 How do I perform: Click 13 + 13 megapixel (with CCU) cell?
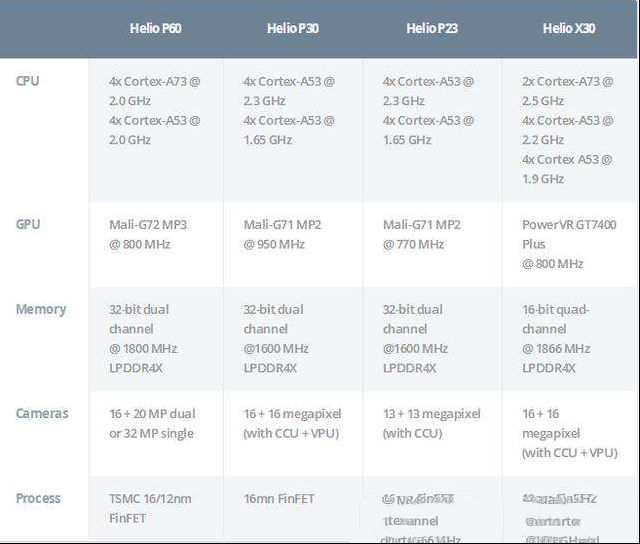(x=433, y=433)
